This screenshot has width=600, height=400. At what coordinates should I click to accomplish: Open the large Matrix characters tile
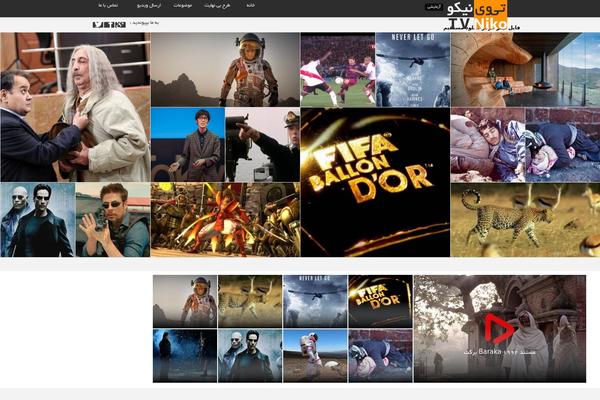(x=38, y=220)
